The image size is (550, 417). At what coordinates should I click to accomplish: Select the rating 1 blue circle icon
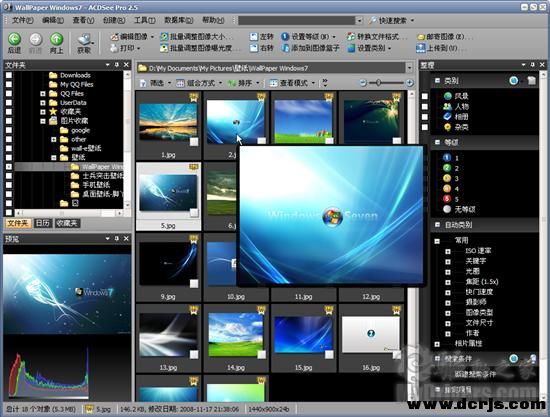click(447, 158)
